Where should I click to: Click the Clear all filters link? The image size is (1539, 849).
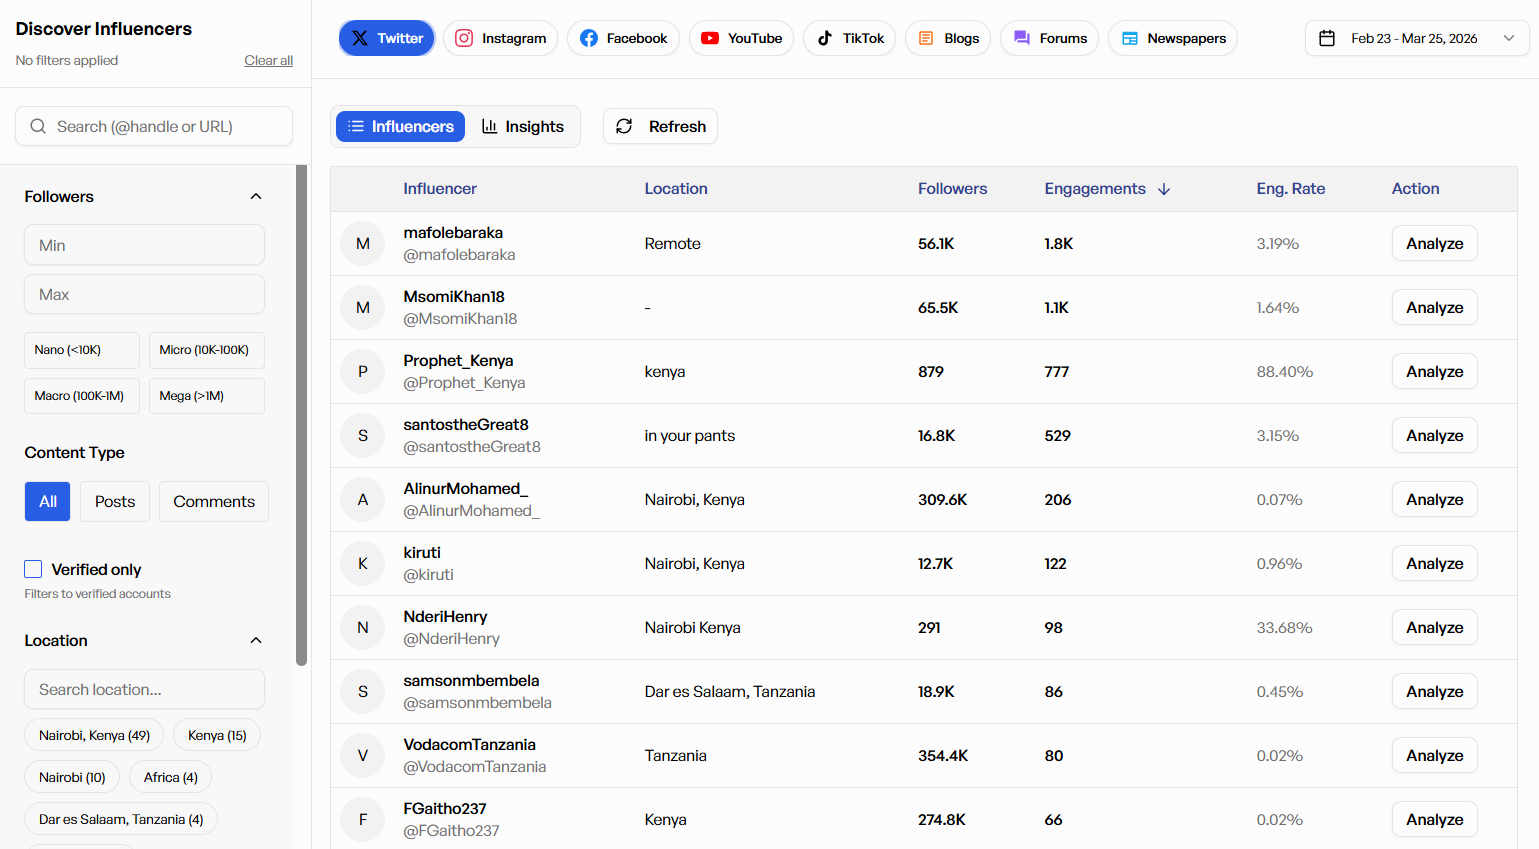[x=268, y=61]
